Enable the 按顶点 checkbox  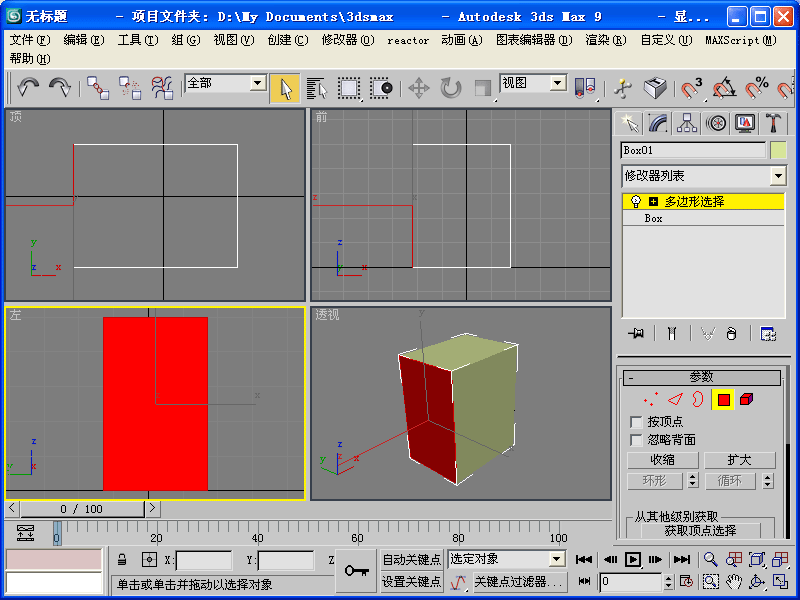point(636,423)
